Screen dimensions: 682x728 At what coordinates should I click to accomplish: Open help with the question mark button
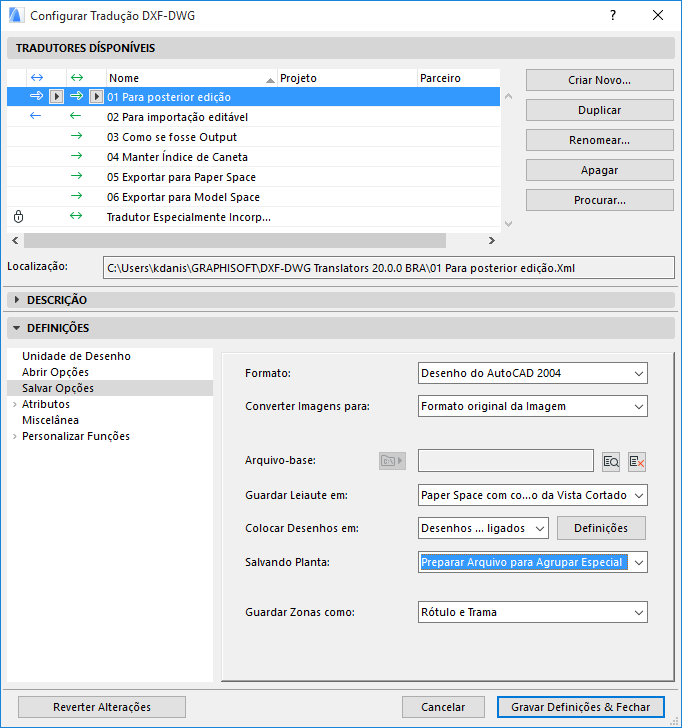(613, 15)
